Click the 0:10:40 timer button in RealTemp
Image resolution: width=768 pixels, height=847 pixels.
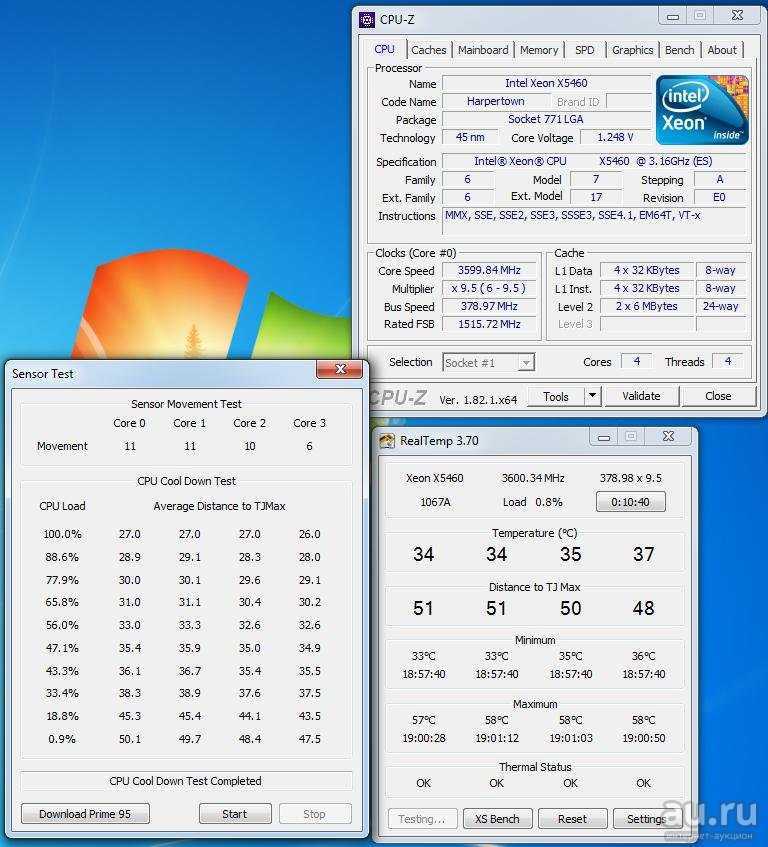(x=630, y=502)
